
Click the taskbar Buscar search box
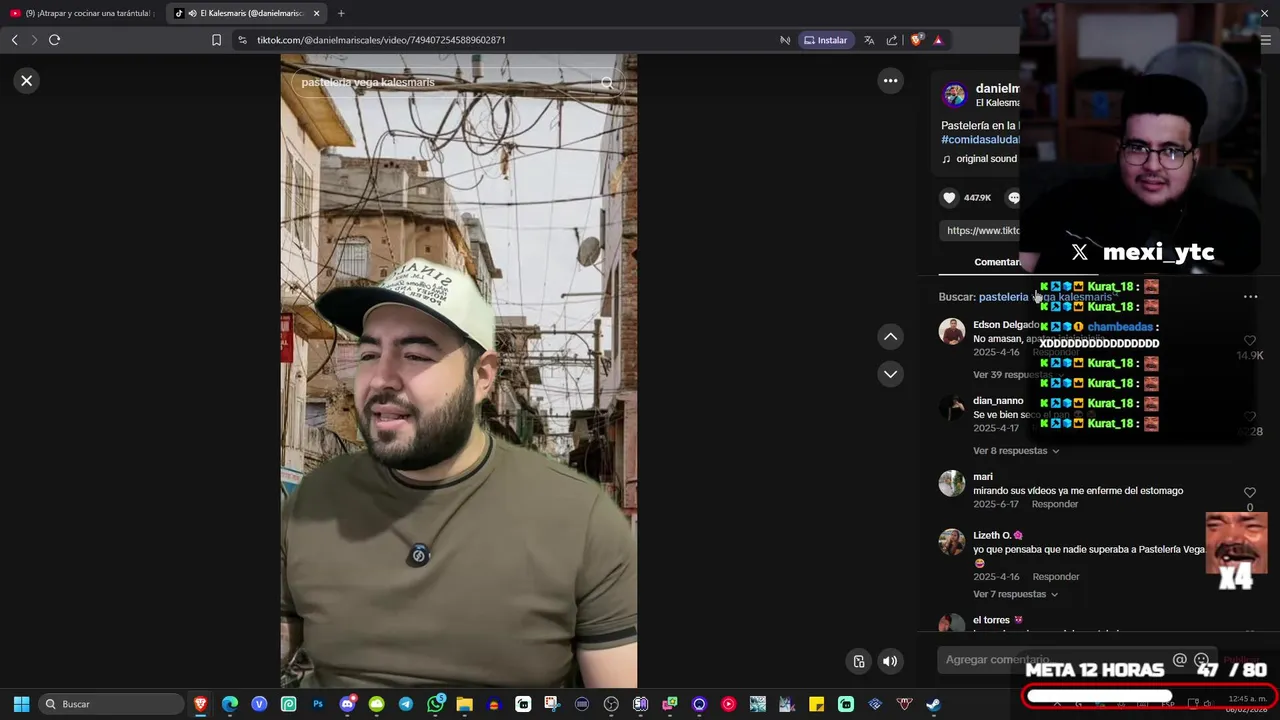(112, 704)
